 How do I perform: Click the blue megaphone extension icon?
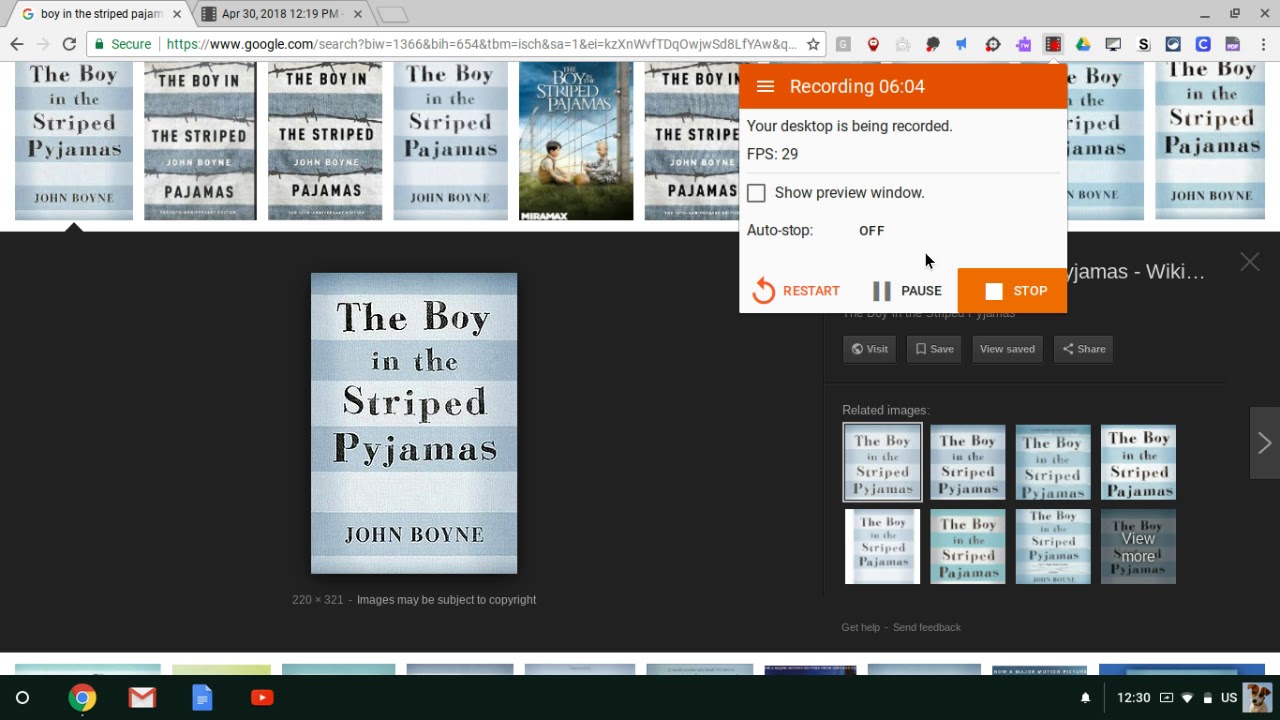(963, 44)
